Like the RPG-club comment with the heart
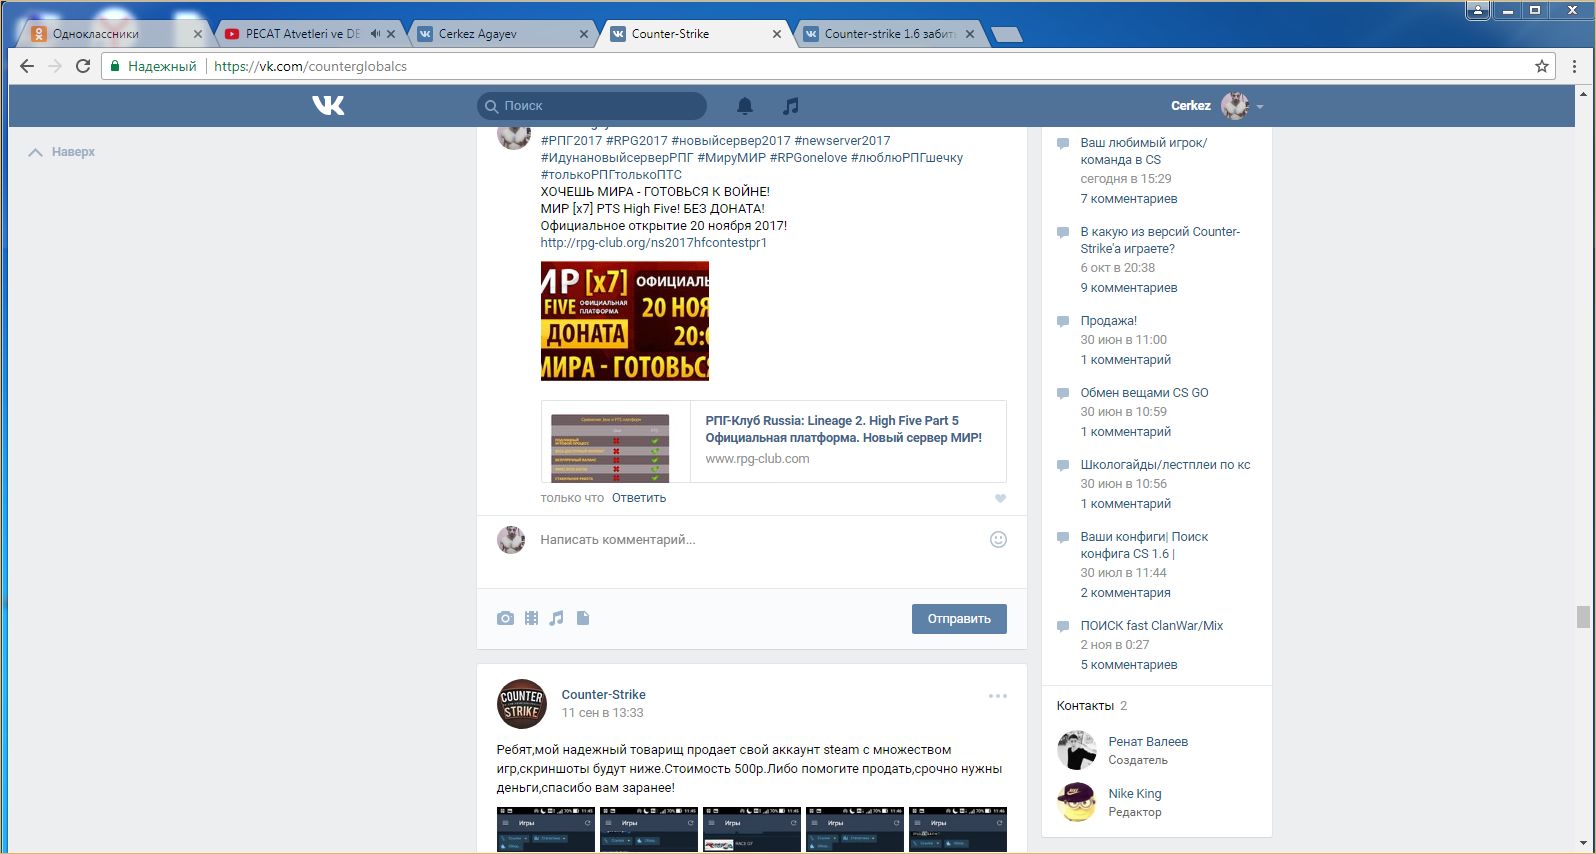This screenshot has height=854, width=1596. point(1000,498)
